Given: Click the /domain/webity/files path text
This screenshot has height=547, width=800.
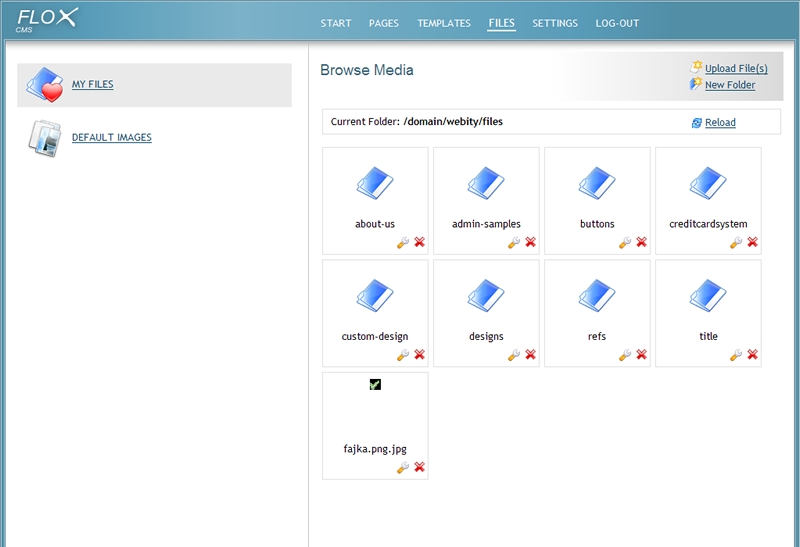Looking at the screenshot, I should pyautogui.click(x=453, y=121).
